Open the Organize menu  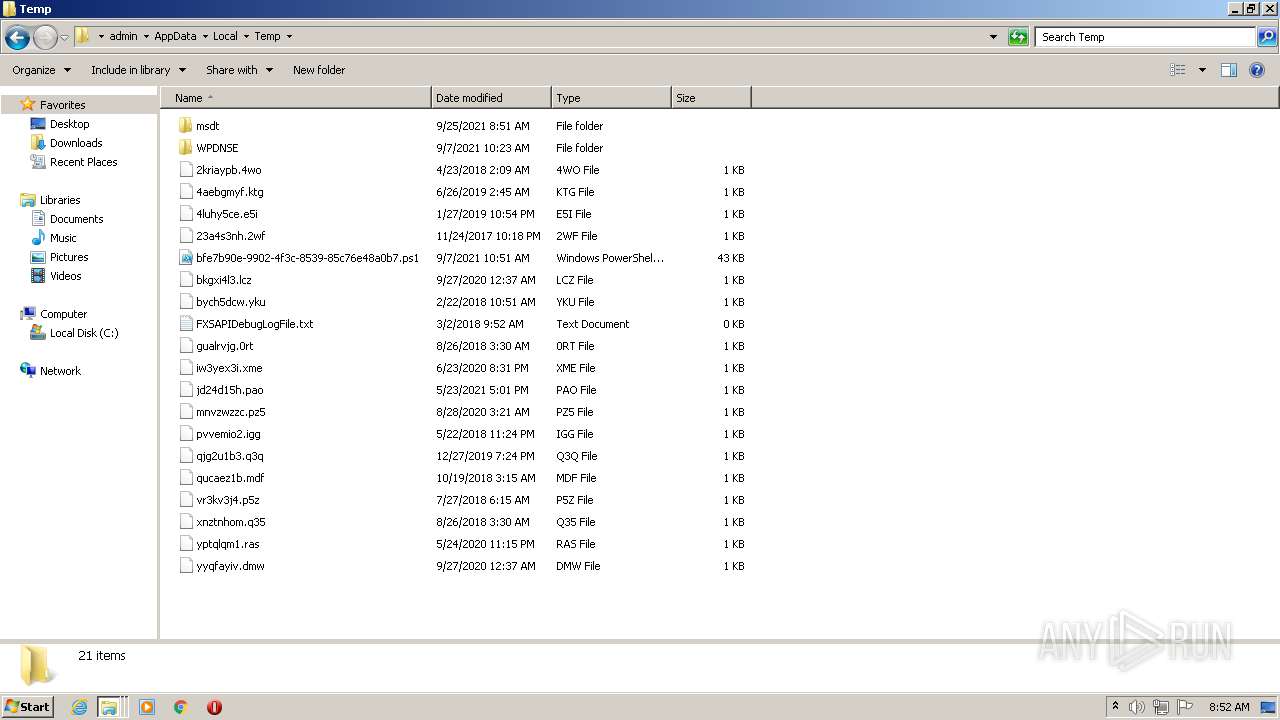[x=41, y=70]
